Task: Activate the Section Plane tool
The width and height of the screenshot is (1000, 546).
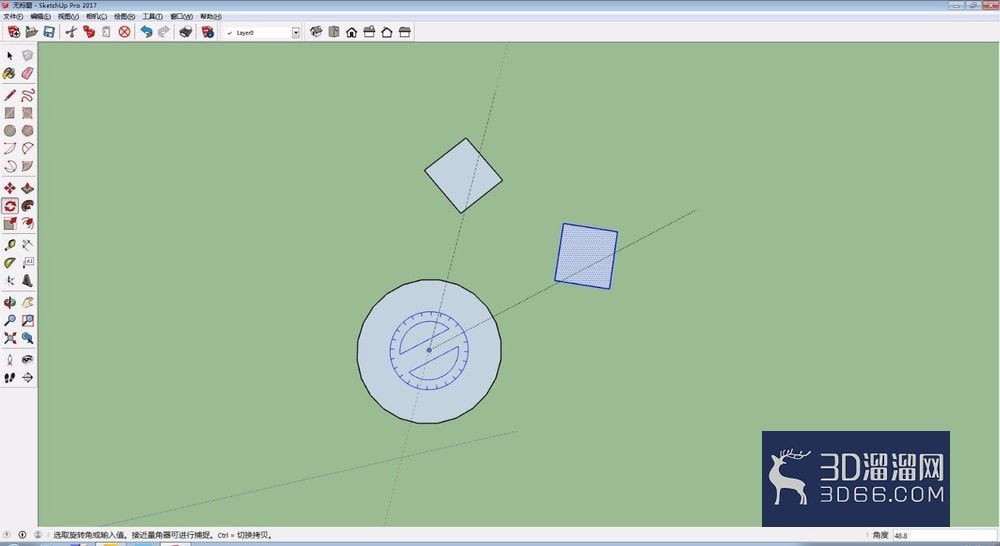Action: [x=27, y=378]
